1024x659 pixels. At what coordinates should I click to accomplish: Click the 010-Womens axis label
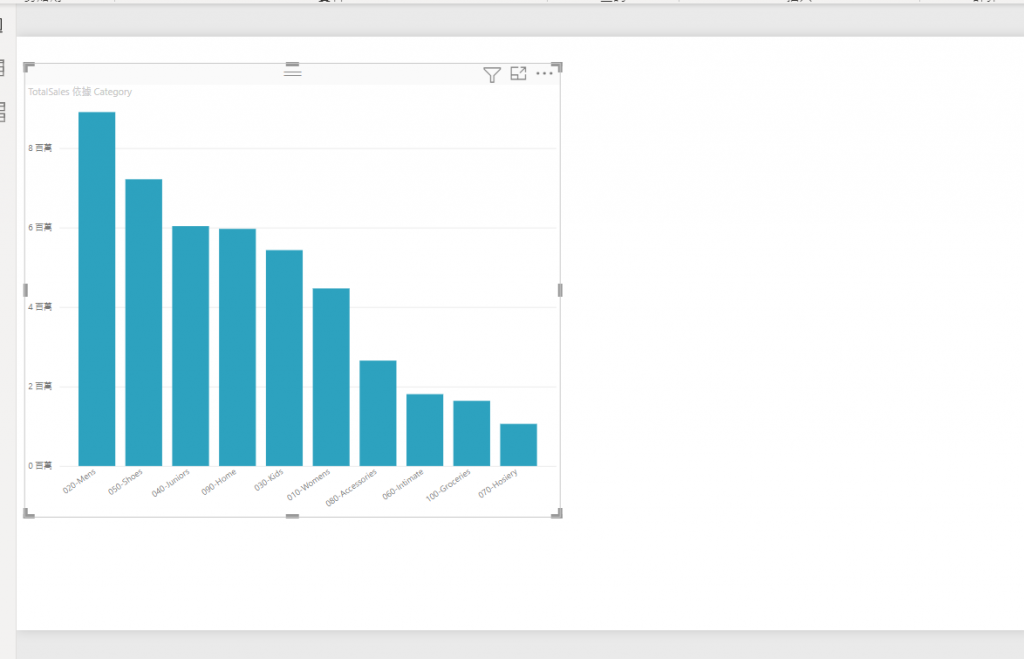coord(308,485)
